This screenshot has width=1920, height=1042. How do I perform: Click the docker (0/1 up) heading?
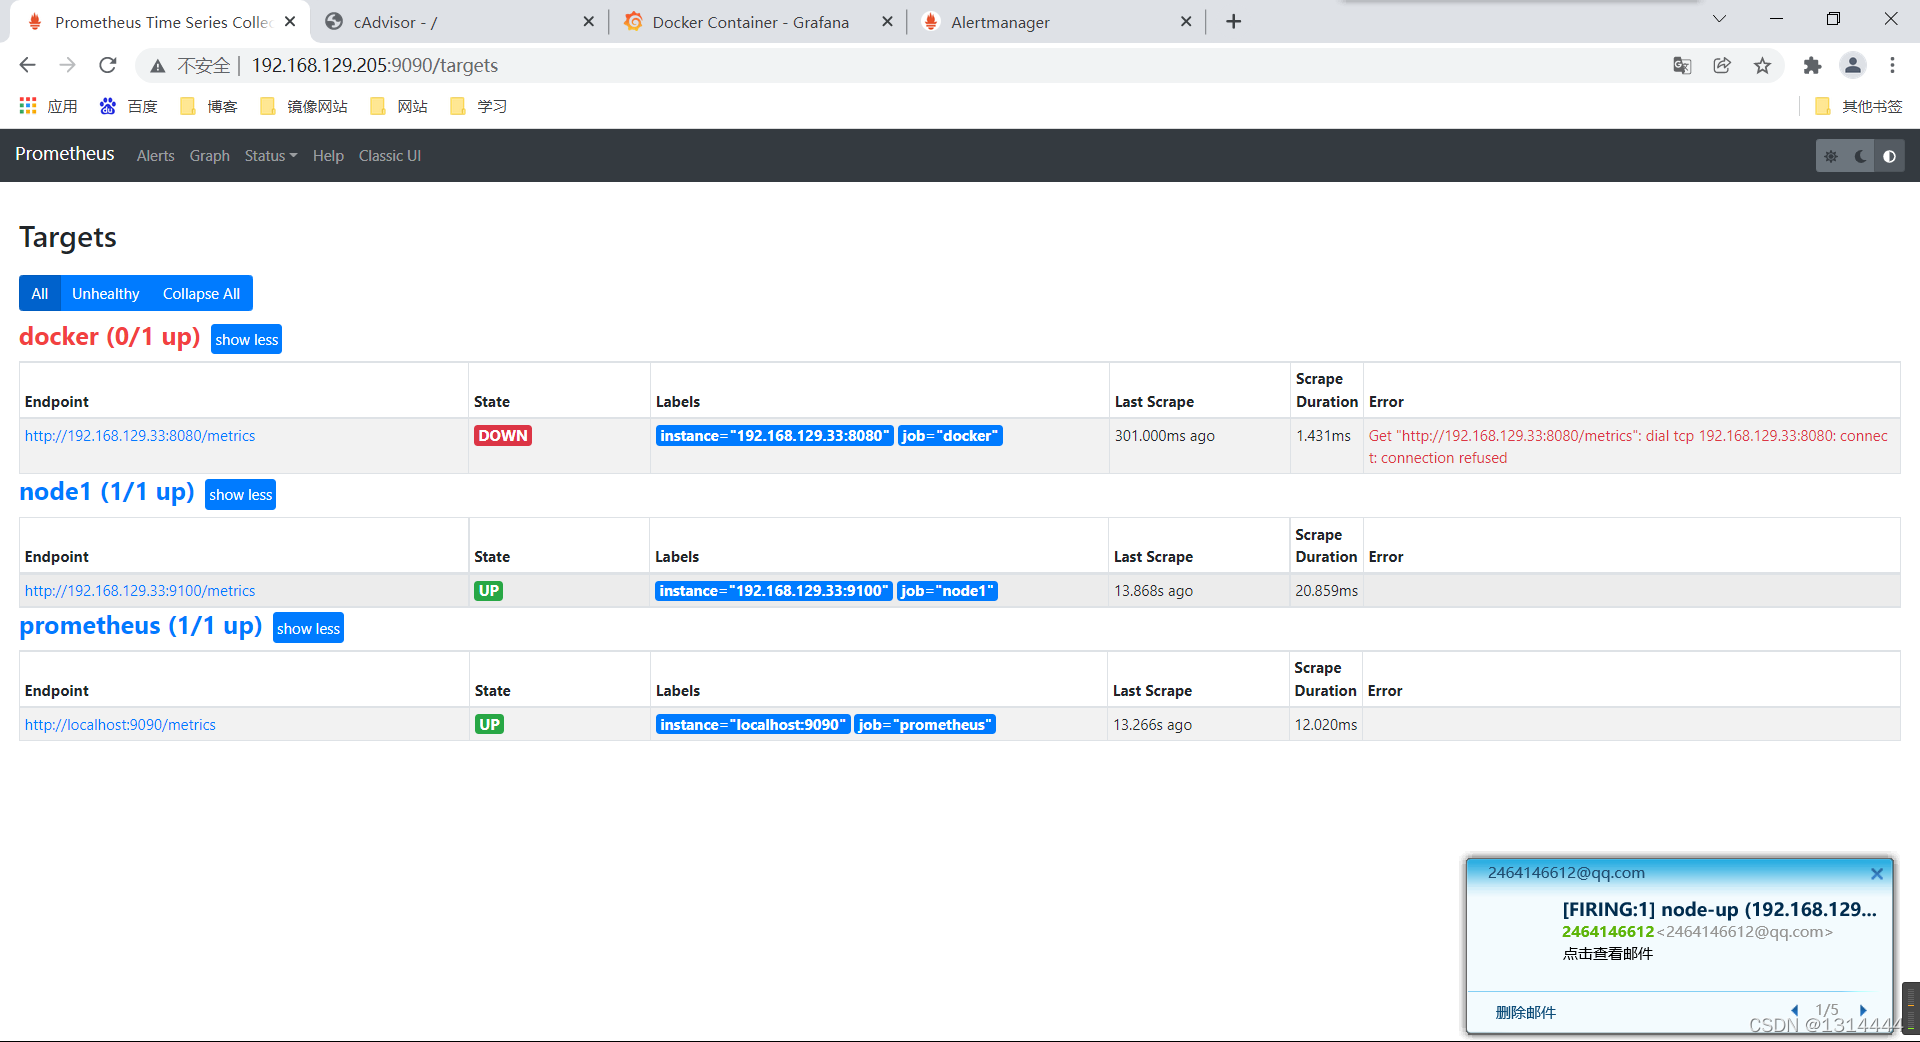tap(110, 337)
